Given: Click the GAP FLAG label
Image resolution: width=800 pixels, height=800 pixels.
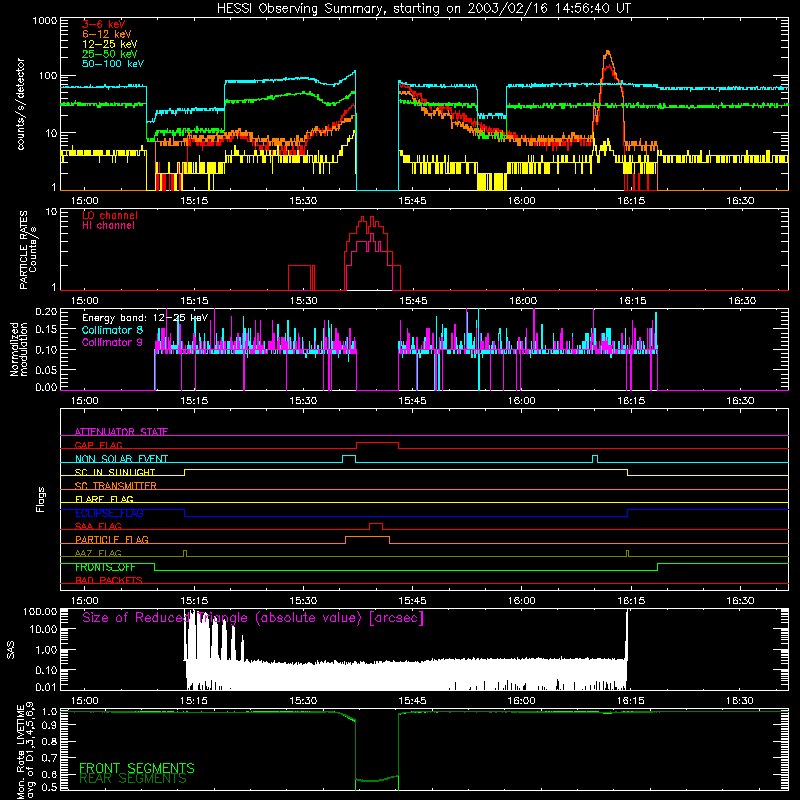Looking at the screenshot, I should coord(98,445).
